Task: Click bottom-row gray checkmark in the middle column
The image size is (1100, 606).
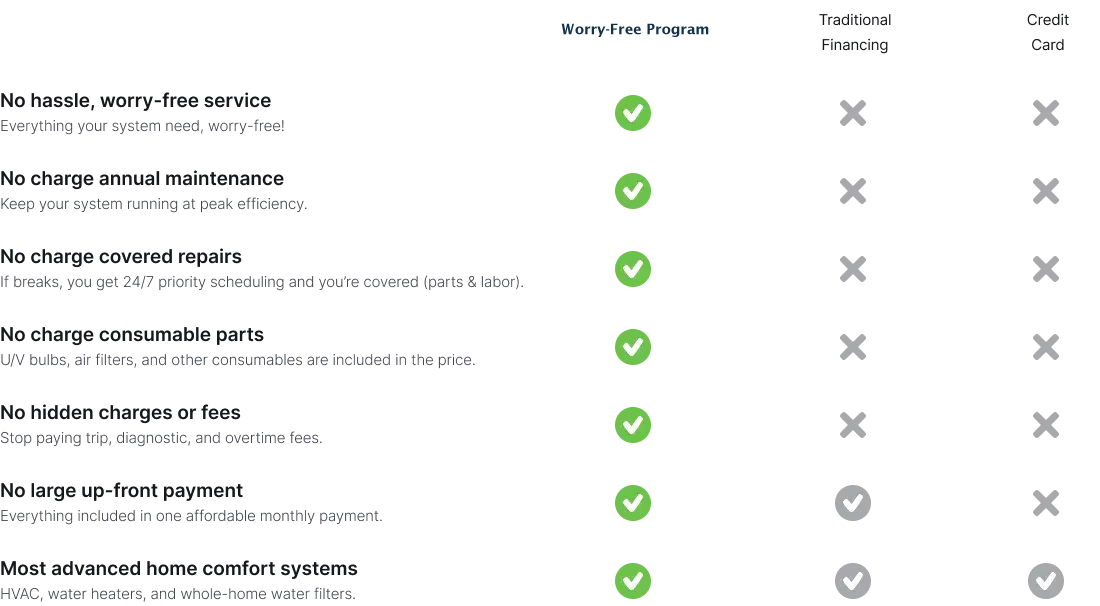Action: [x=852, y=580]
